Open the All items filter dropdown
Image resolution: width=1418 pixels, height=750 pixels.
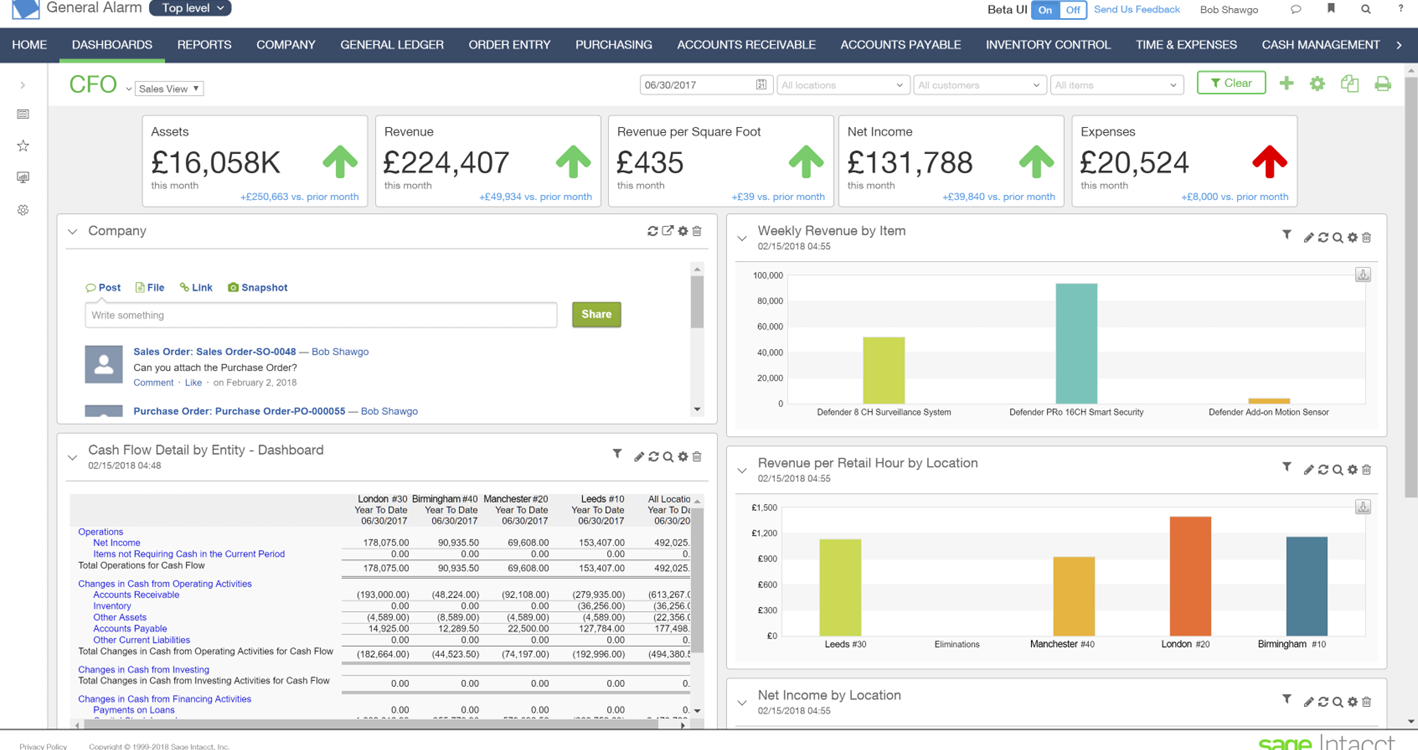pyautogui.click(x=1117, y=85)
